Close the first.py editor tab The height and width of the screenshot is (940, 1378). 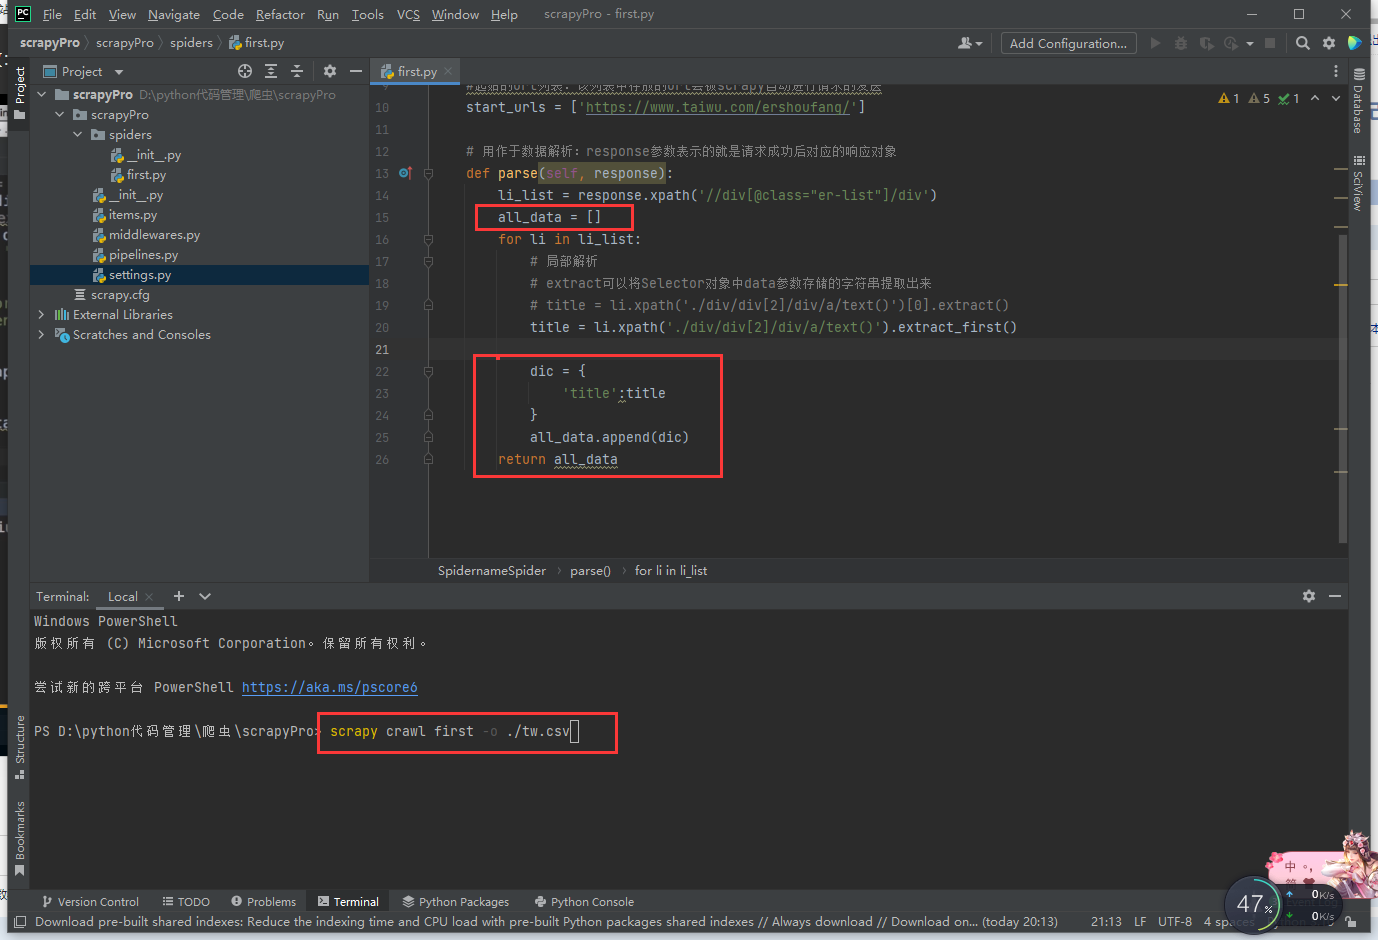[449, 71]
